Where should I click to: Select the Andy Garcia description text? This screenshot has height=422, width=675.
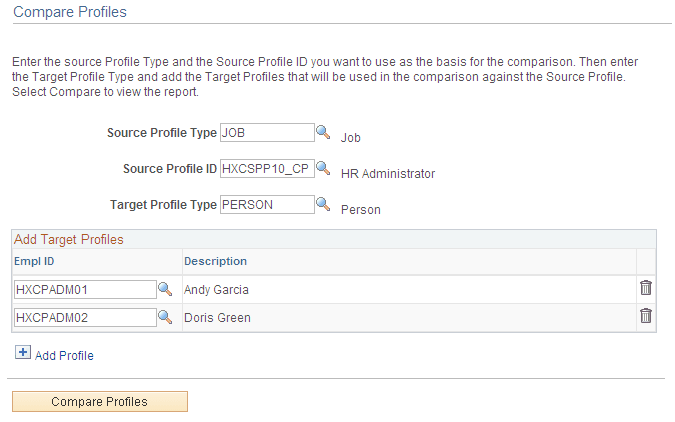click(x=216, y=290)
